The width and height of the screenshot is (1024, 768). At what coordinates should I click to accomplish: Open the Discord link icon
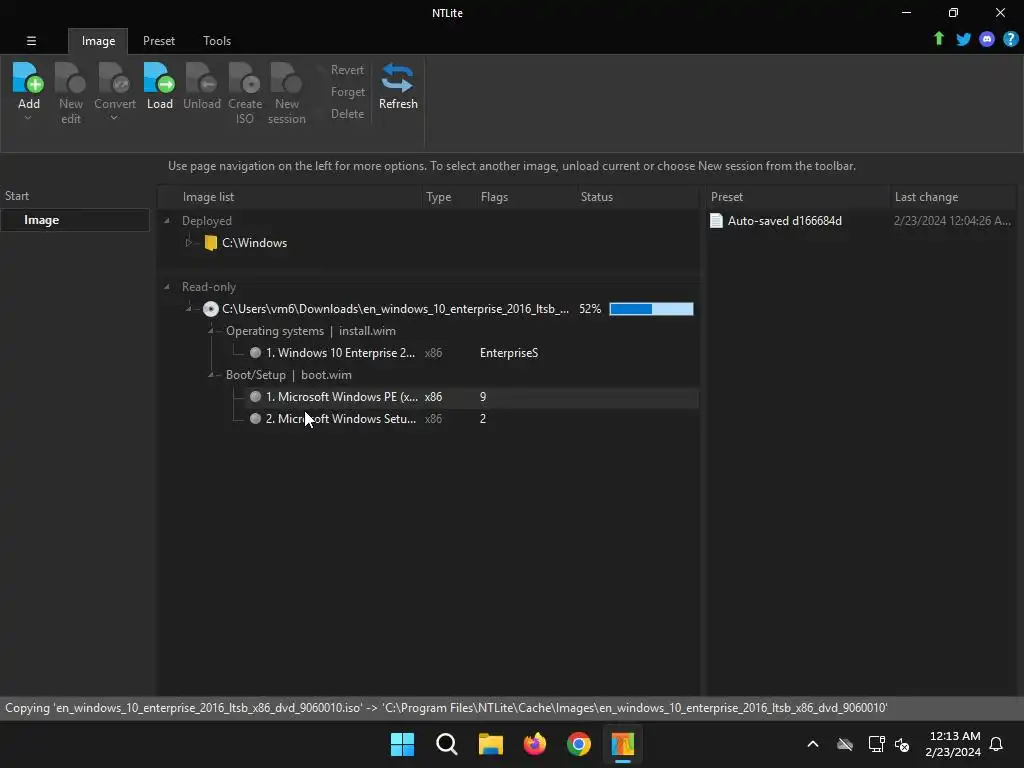click(x=987, y=39)
